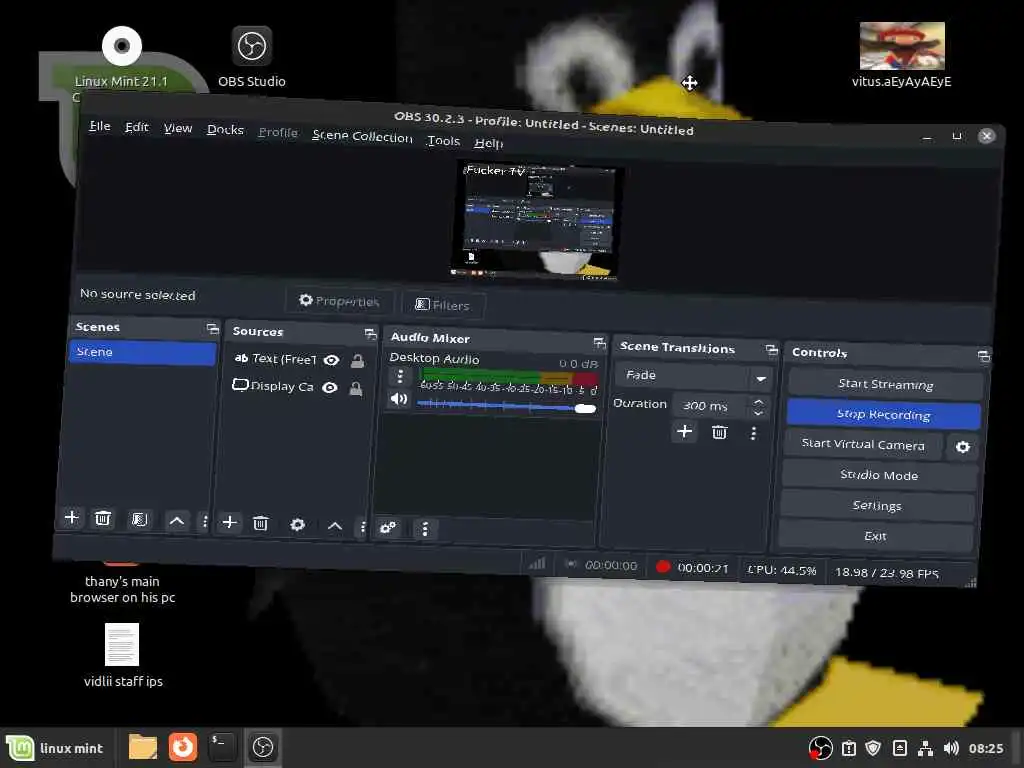Launch Firefox from taskbar
This screenshot has height=768, width=1024.
click(182, 747)
